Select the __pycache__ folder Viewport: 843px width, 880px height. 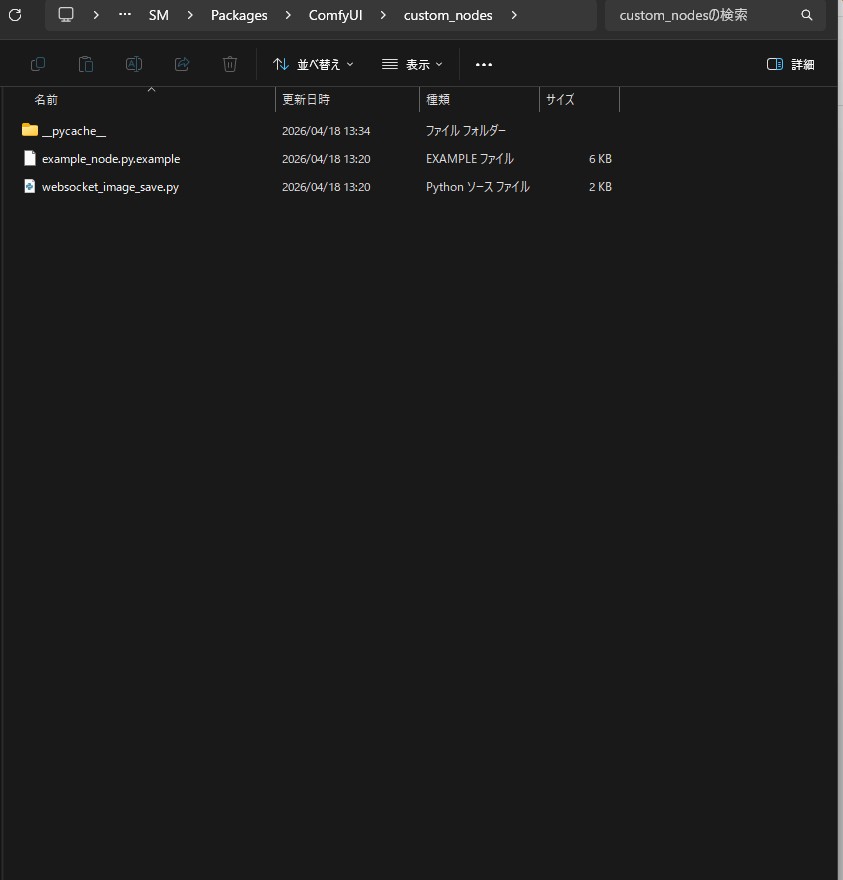click(x=73, y=131)
